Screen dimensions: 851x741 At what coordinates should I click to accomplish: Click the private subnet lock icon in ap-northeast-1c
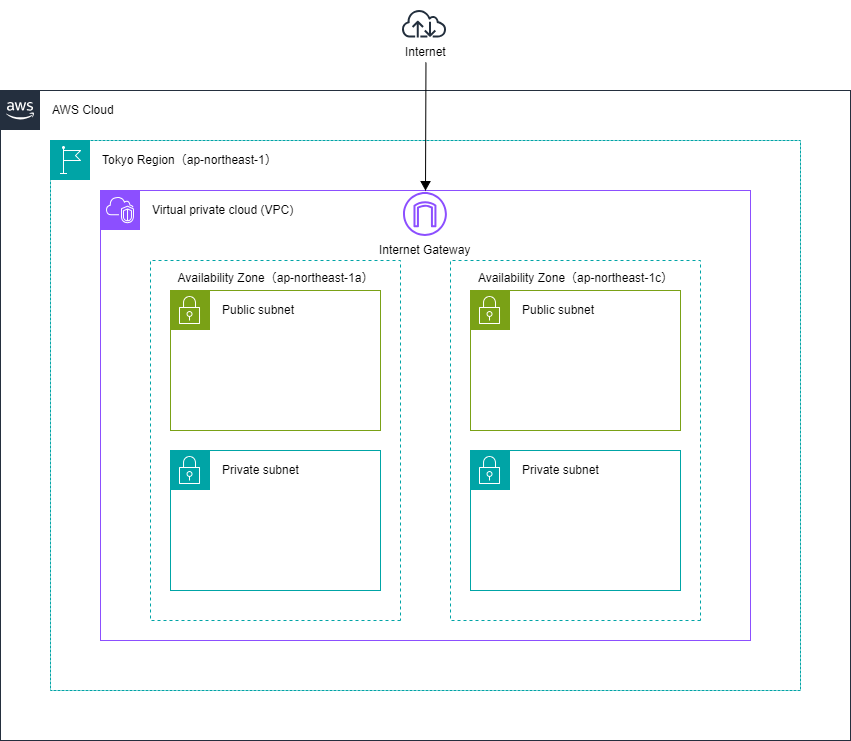[x=490, y=470]
